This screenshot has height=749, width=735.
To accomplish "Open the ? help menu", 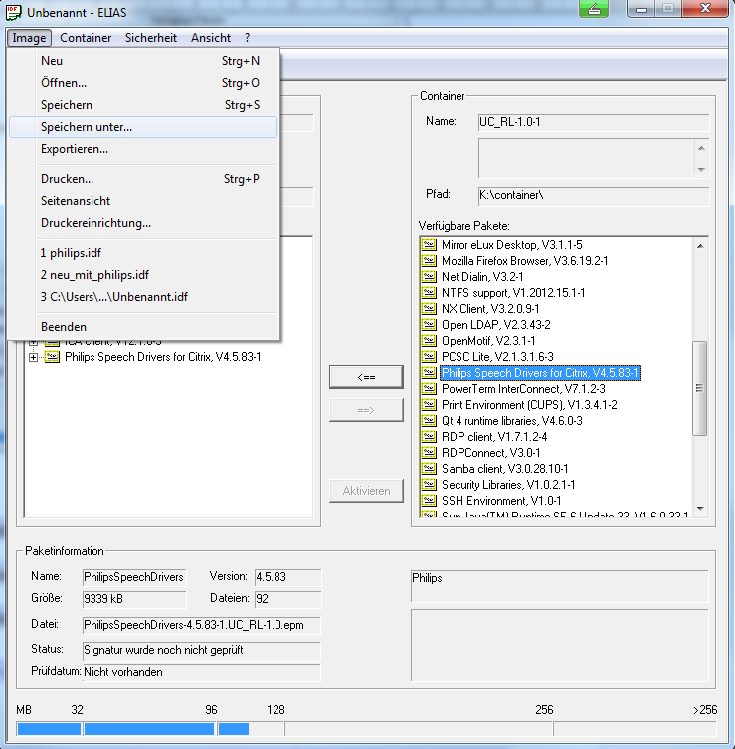I will click(247, 38).
